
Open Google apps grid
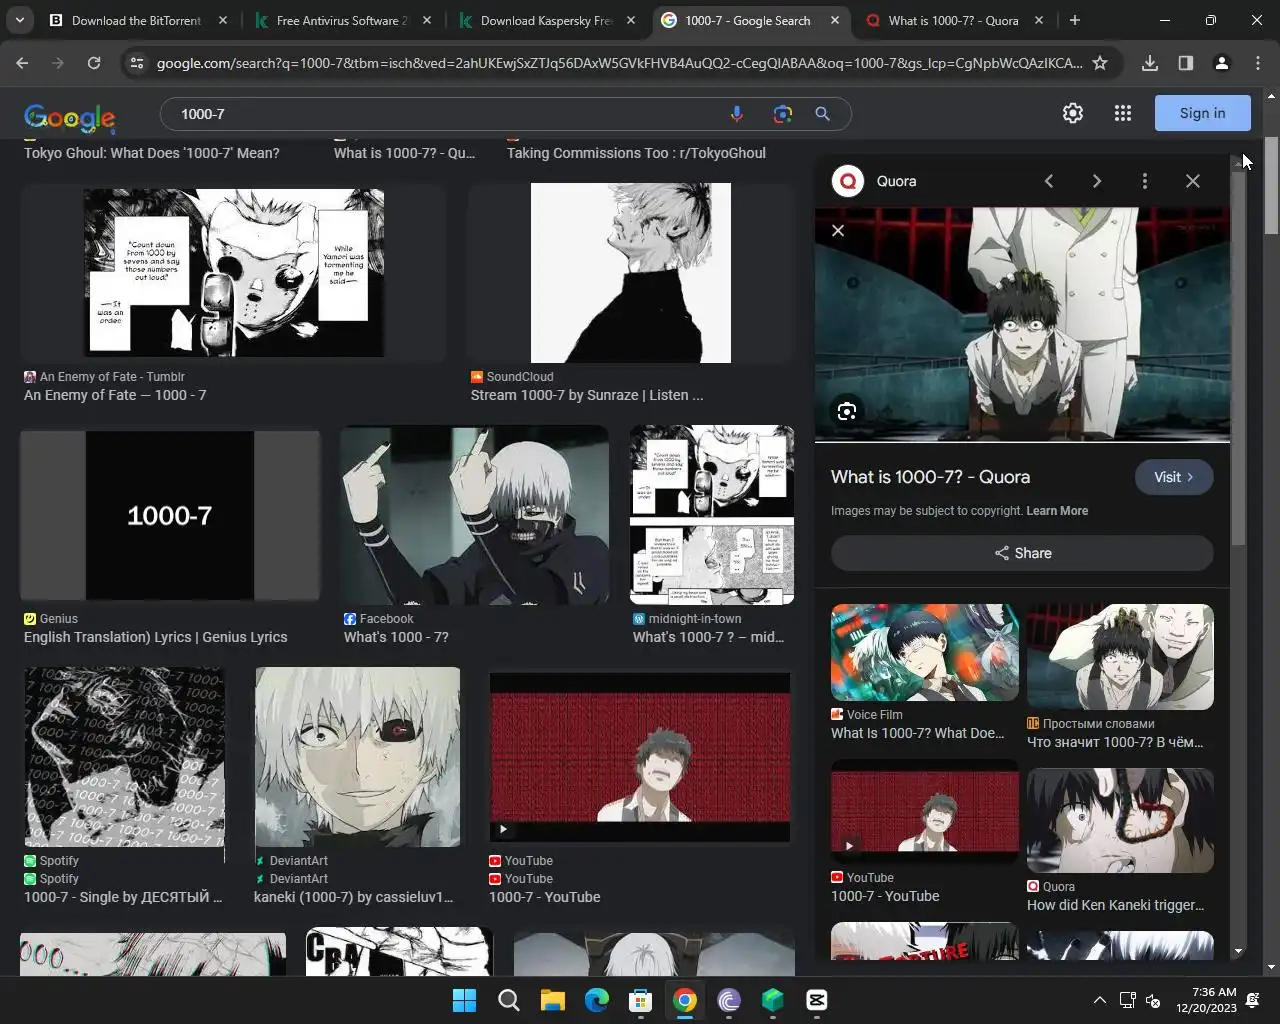(1123, 113)
